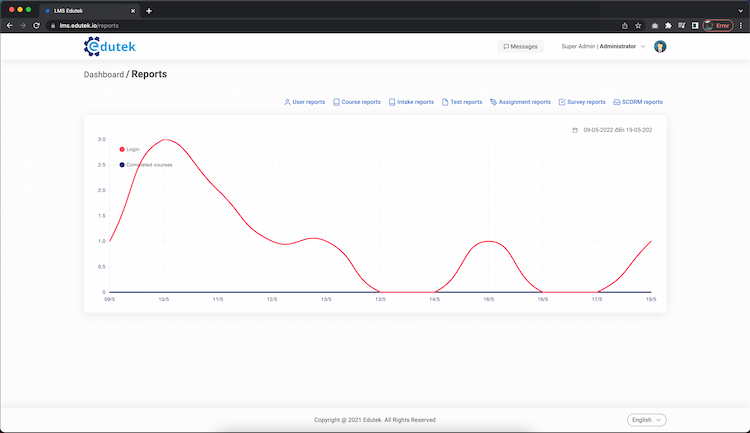
Task: Click the user reports person icon
Action: click(287, 102)
